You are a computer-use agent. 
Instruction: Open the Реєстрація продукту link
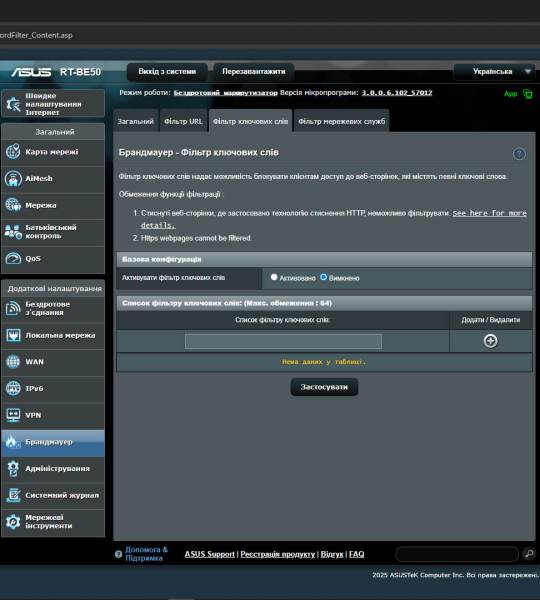pos(277,554)
